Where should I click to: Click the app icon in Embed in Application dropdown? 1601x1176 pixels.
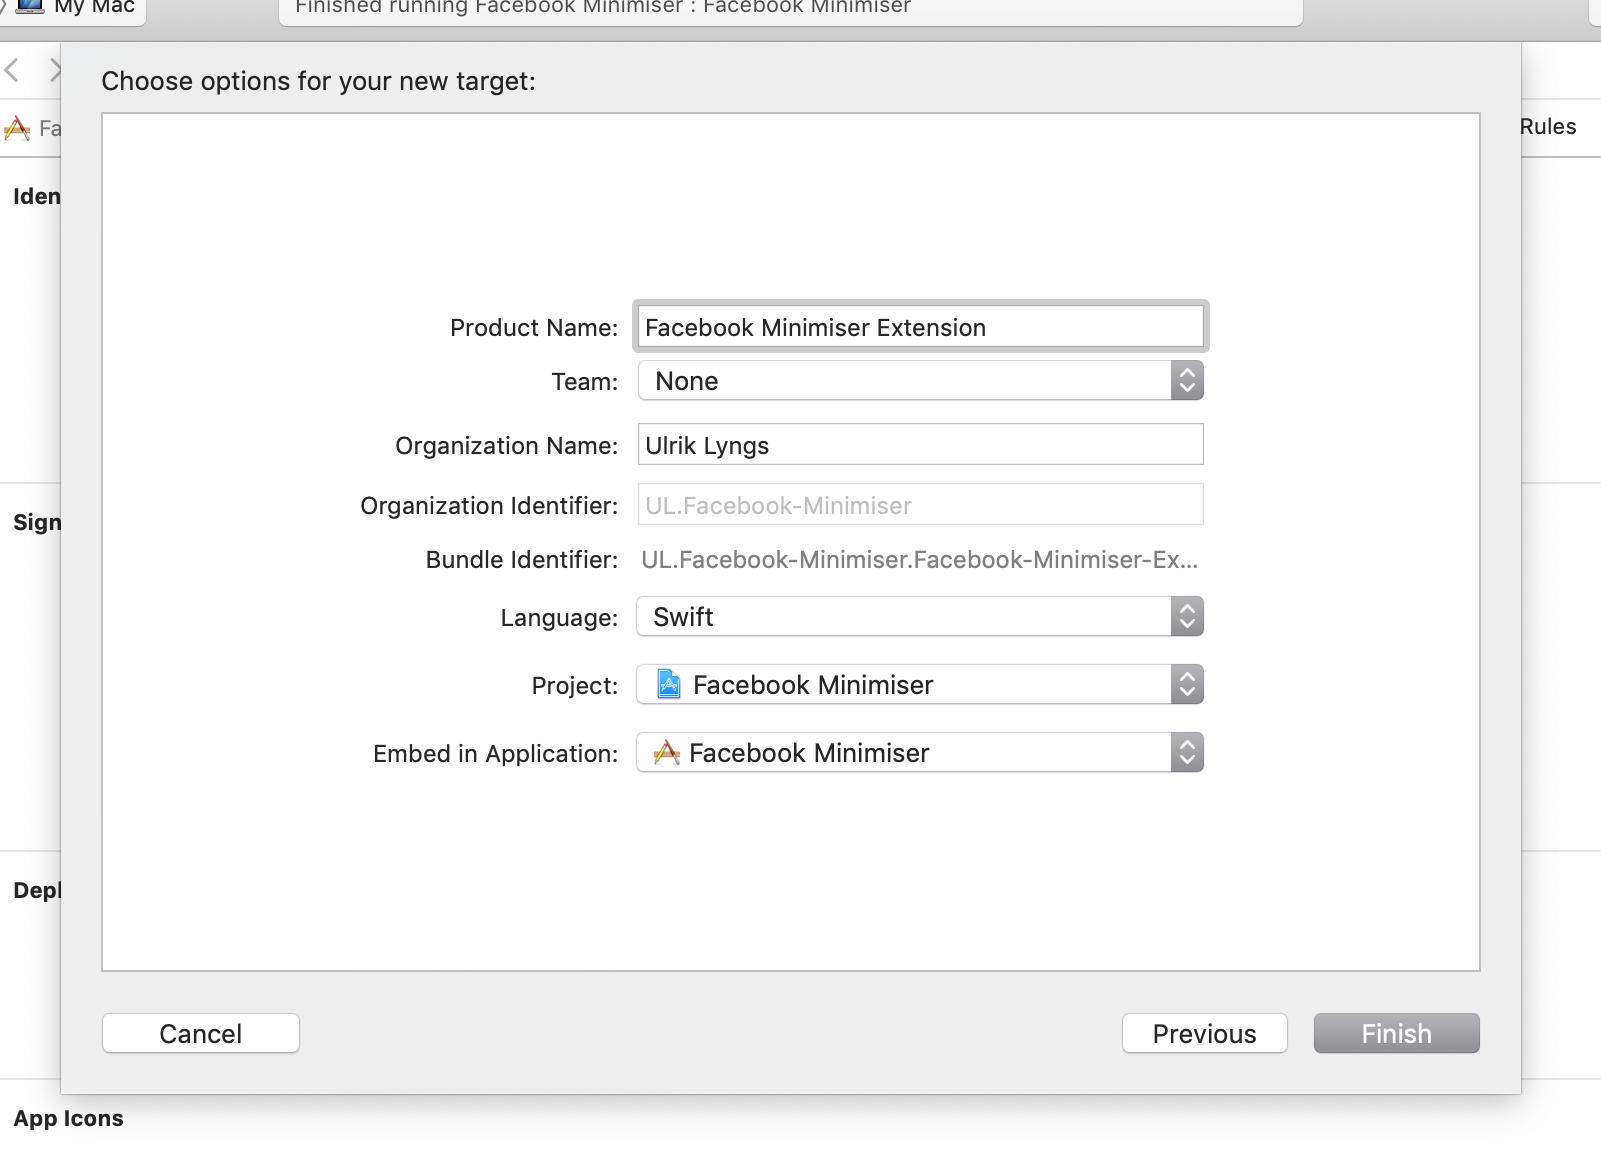click(x=667, y=752)
